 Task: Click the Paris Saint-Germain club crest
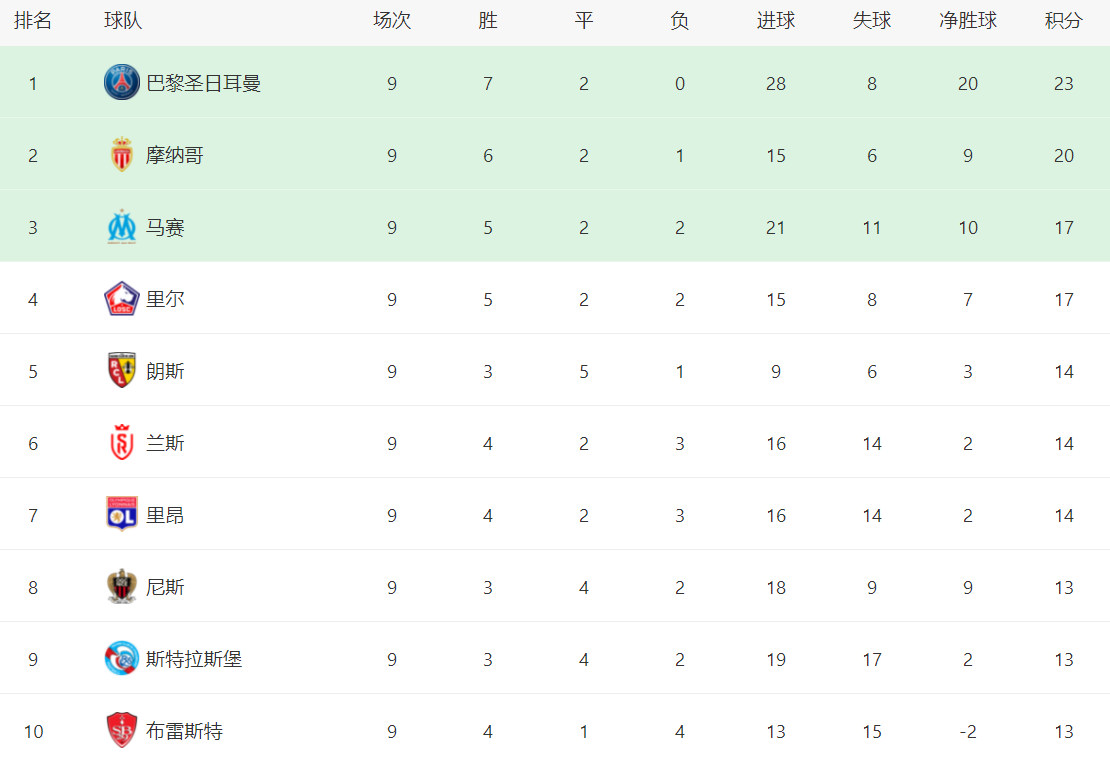[x=122, y=83]
